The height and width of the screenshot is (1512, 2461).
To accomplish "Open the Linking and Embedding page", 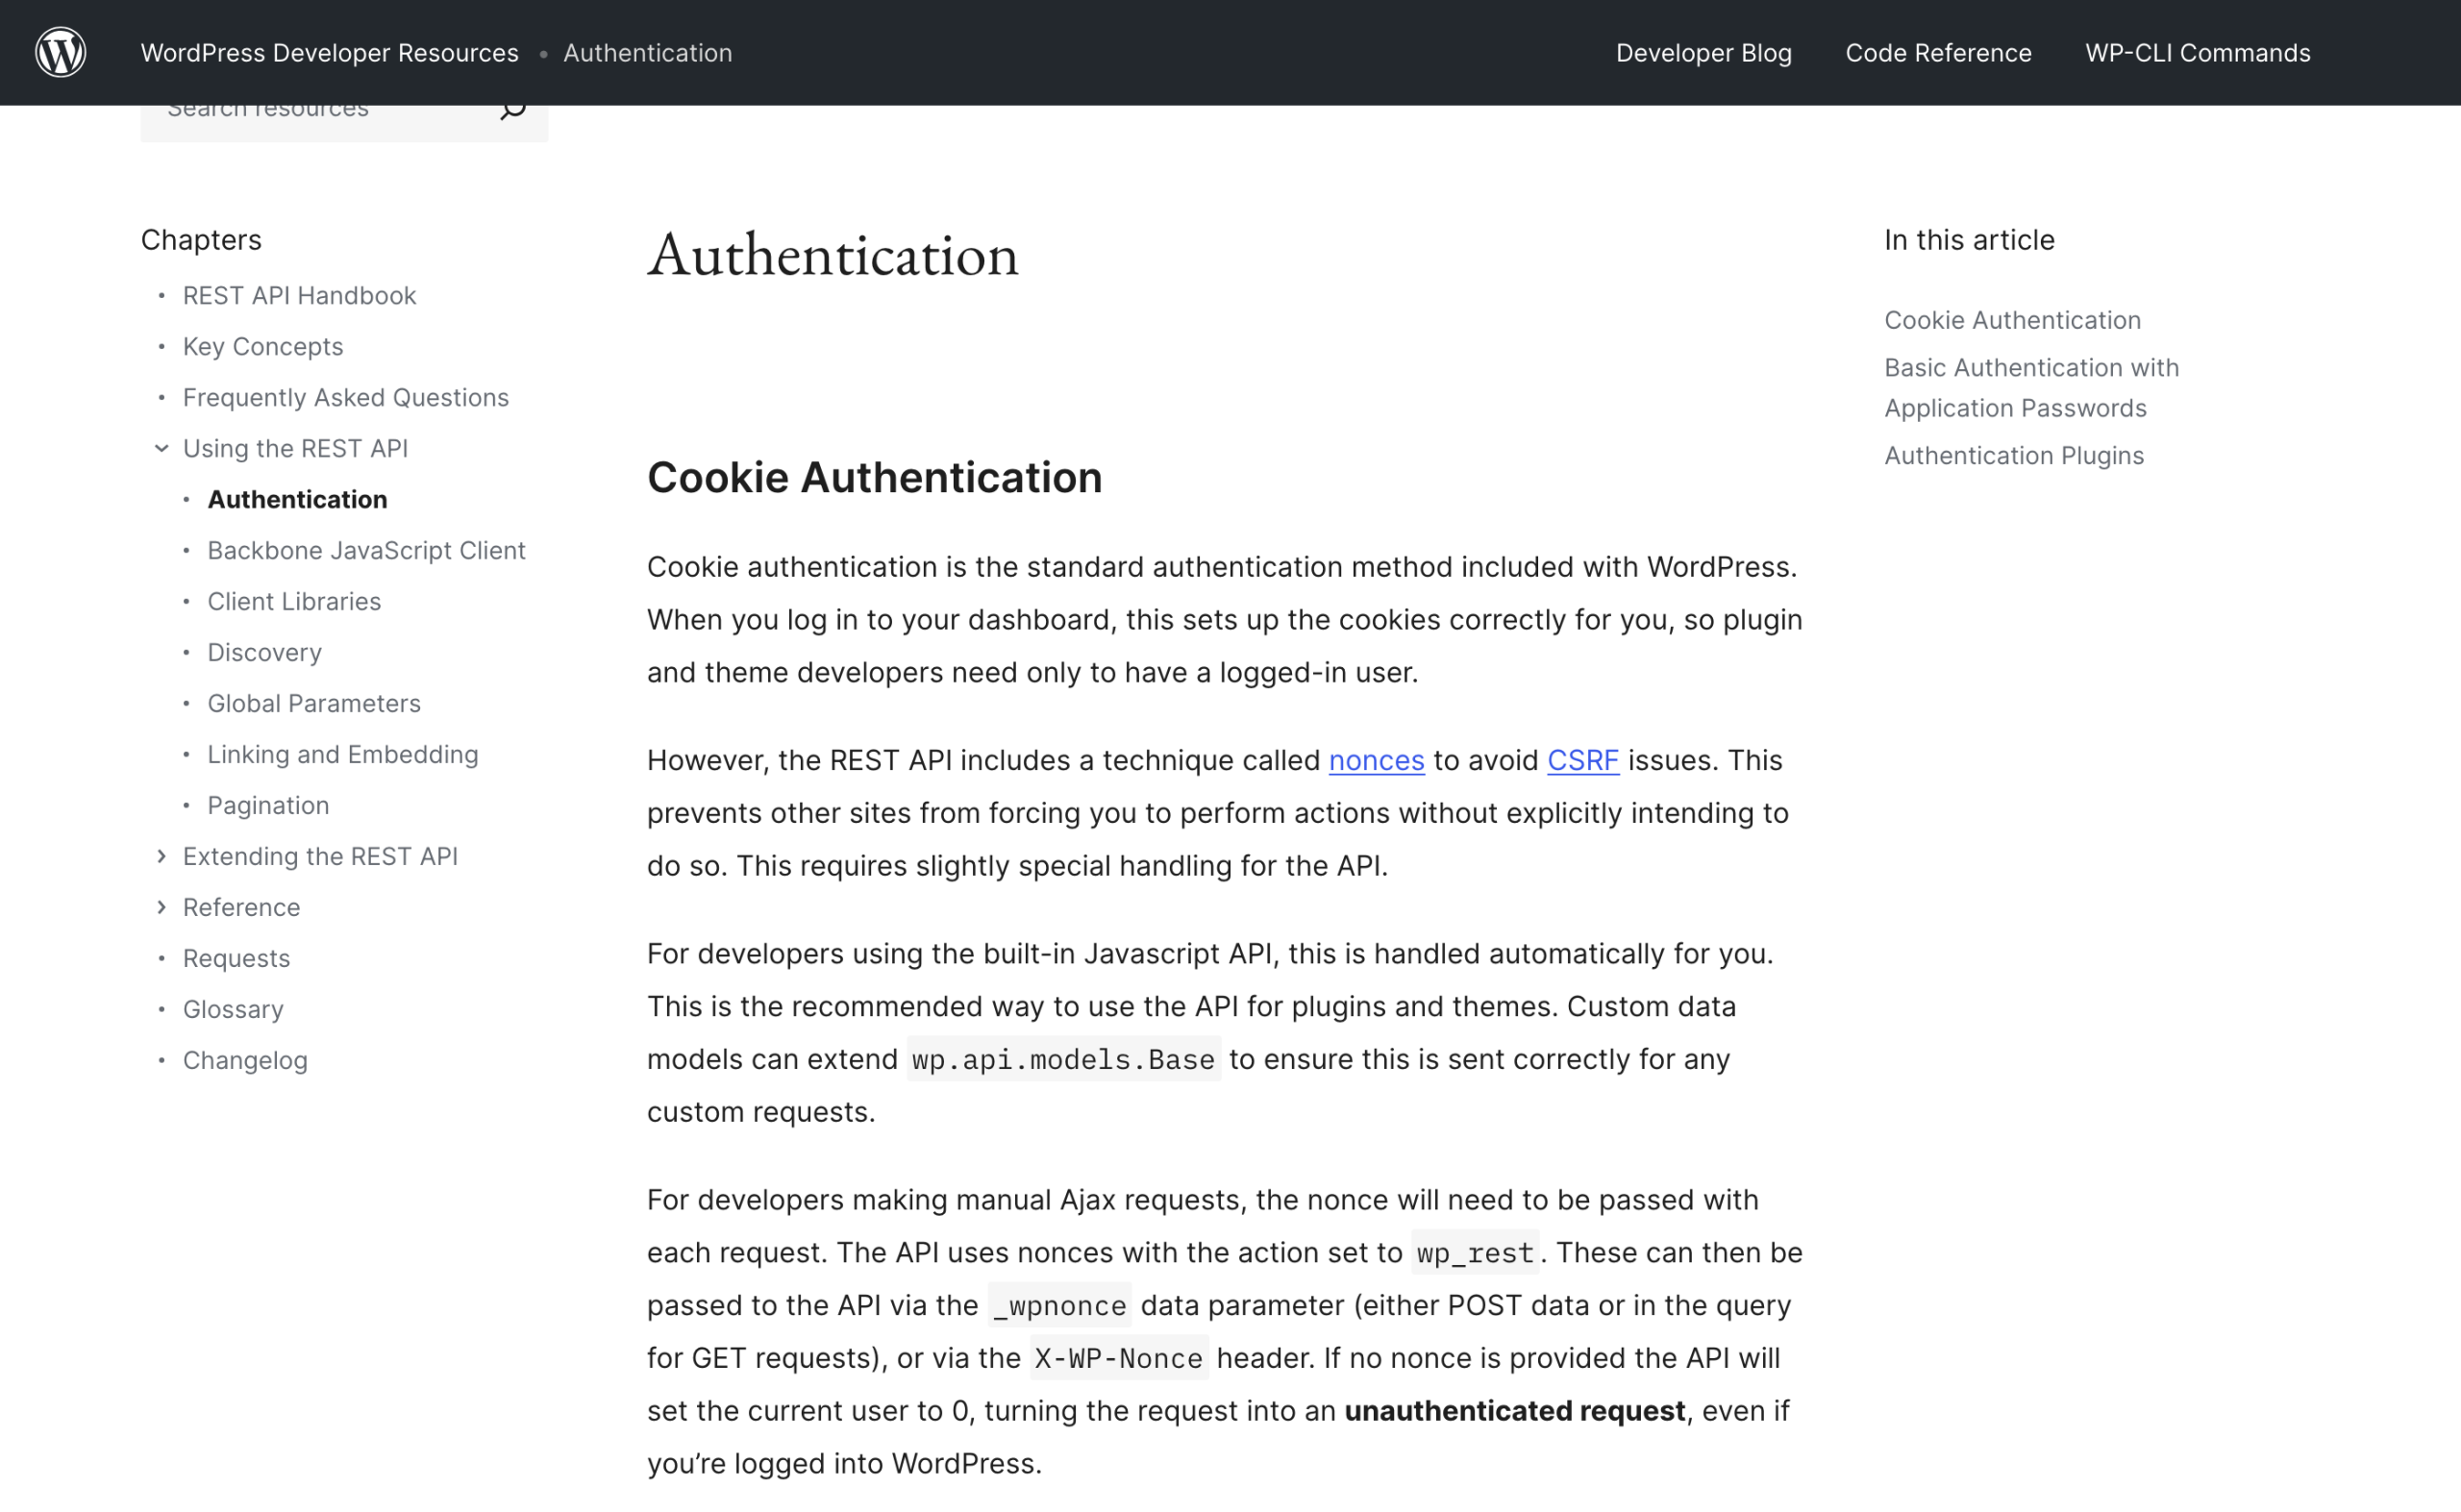I will 343,755.
